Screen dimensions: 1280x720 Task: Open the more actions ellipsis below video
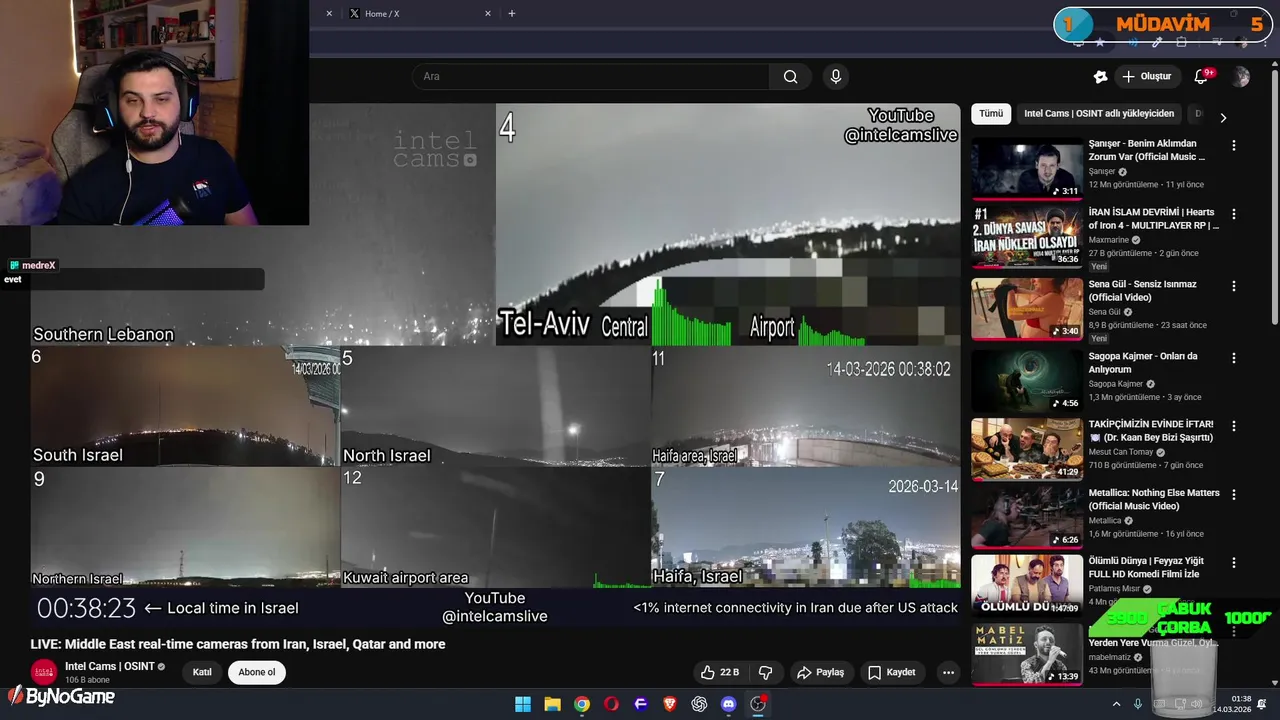948,672
